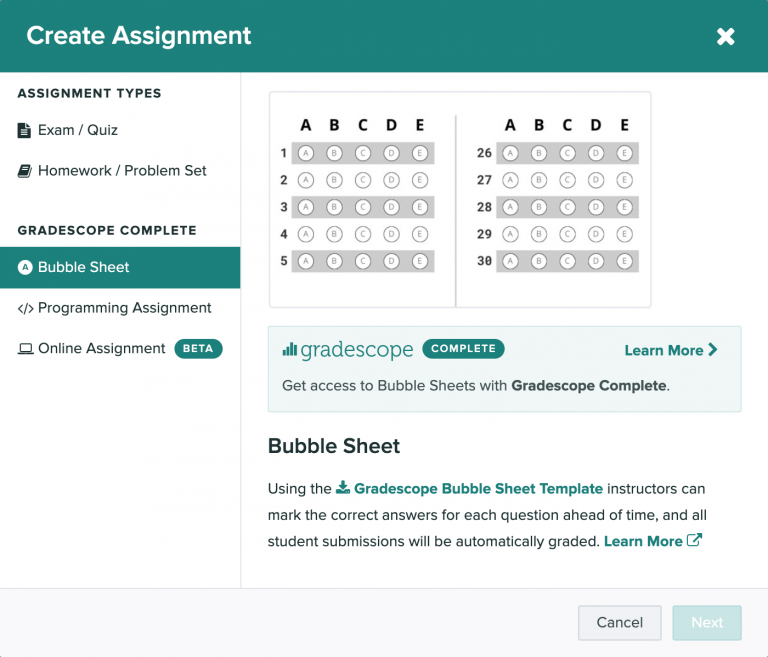
Task: Click bubble B in row 30
Action: tap(539, 261)
